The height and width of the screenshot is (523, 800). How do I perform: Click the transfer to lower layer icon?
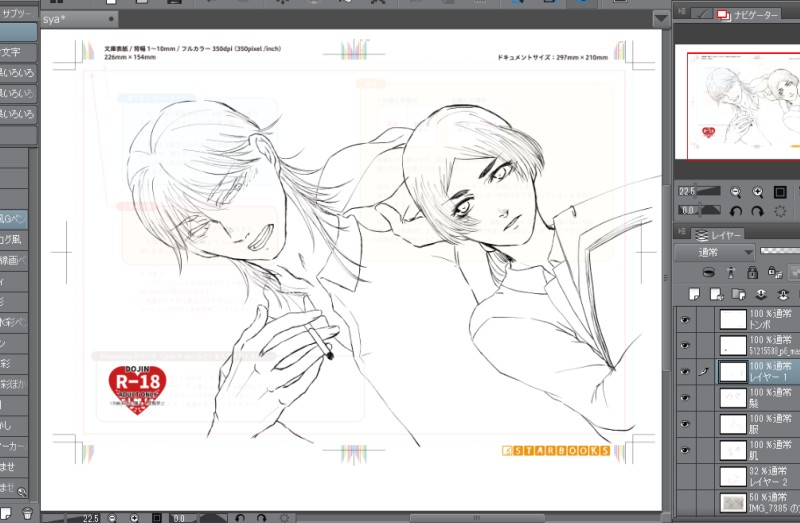coord(761,294)
